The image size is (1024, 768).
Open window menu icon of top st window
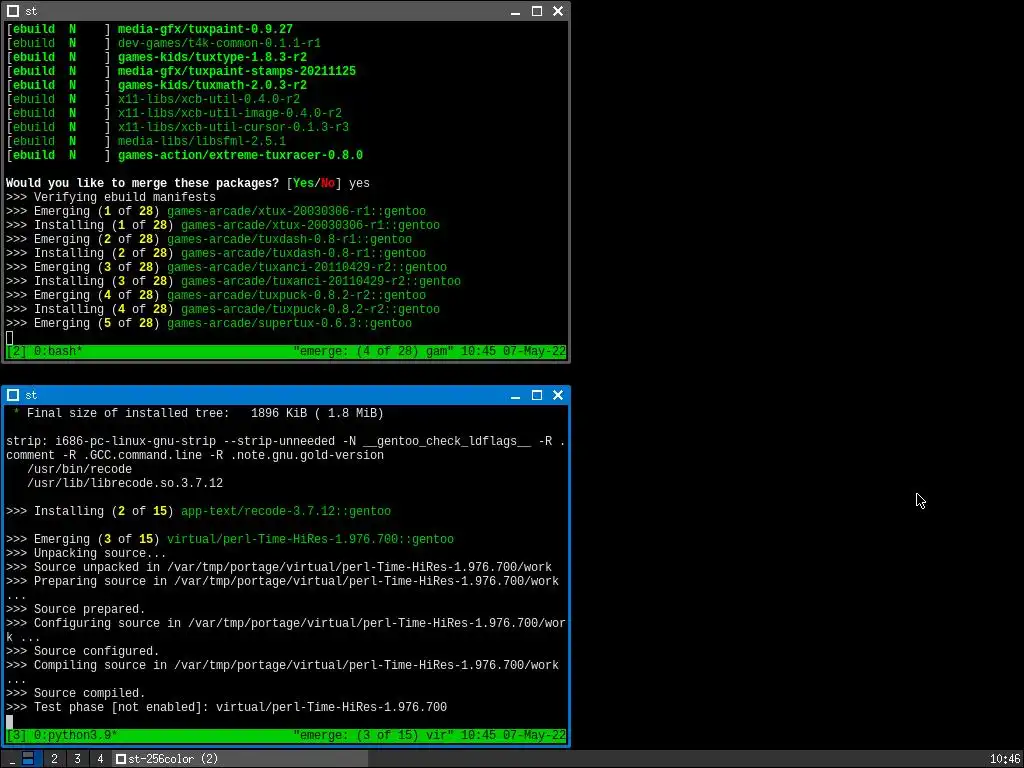click(x=12, y=11)
